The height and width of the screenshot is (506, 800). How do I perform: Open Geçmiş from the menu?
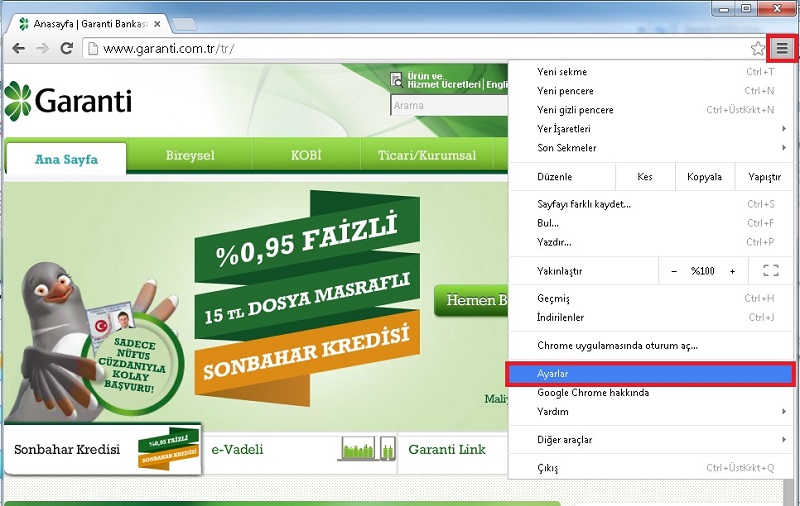[x=650, y=298]
